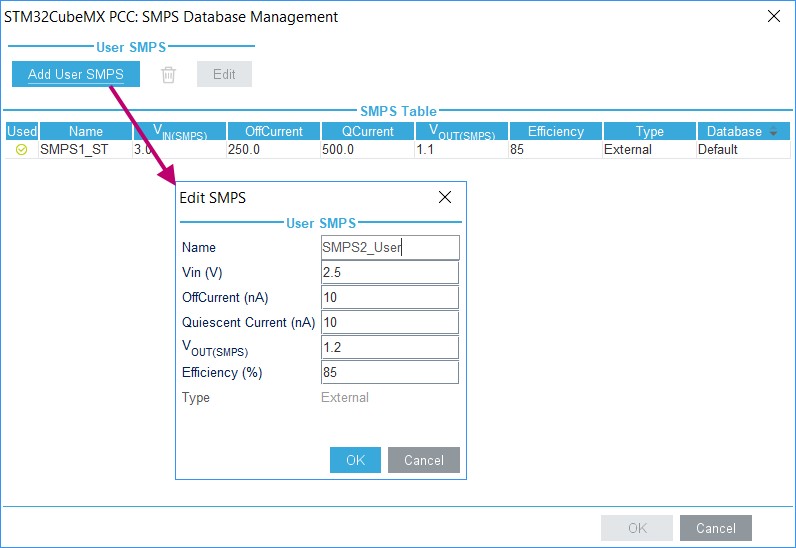Click the 250.0 OffCurrent cell
The width and height of the screenshot is (796, 548).
[x=274, y=150]
